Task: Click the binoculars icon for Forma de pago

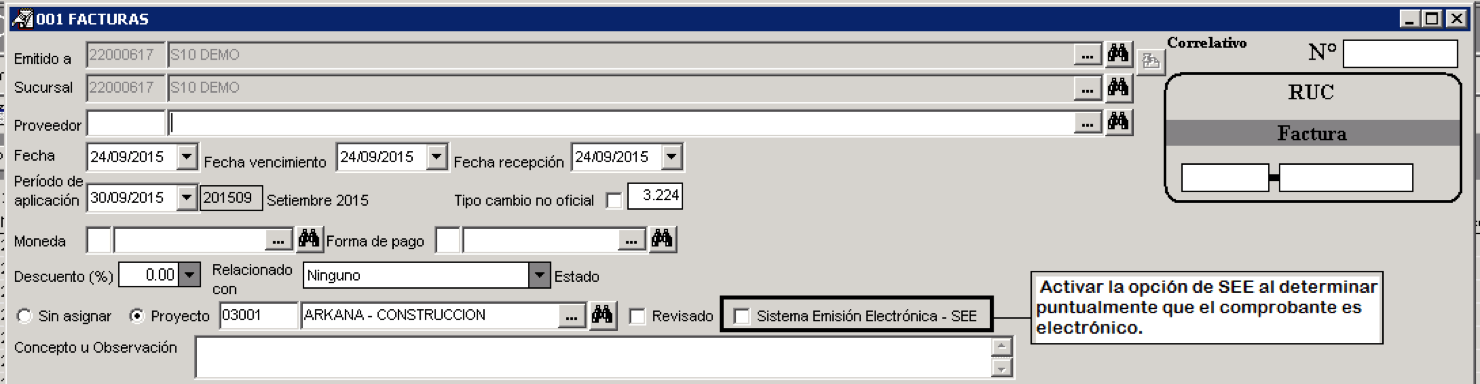Action: 662,239
